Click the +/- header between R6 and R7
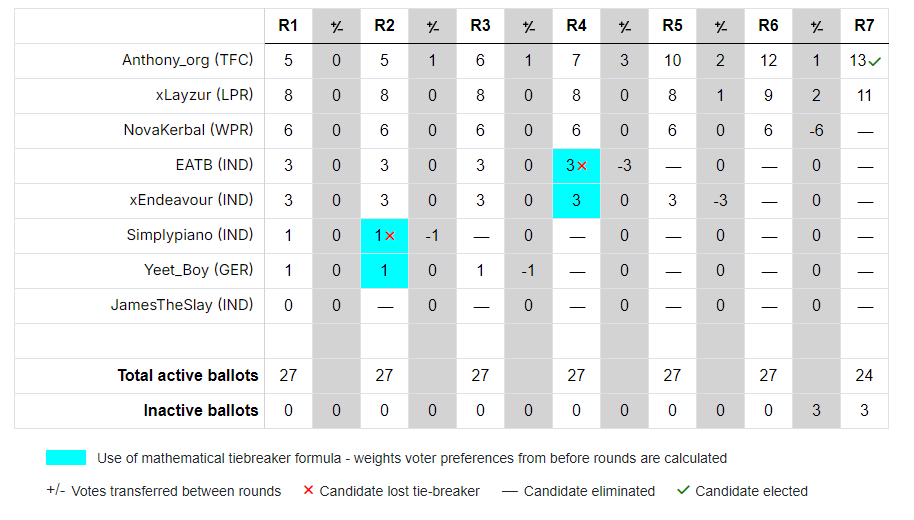 pos(816,26)
